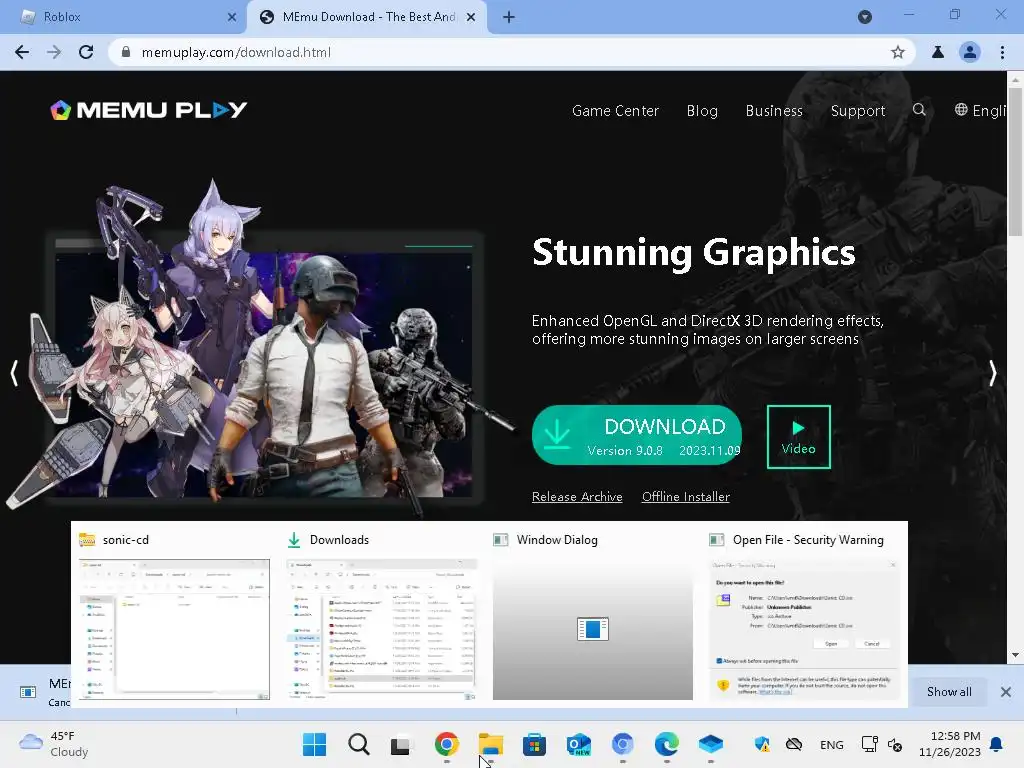Open the Windows Security tray icon

coord(761,744)
